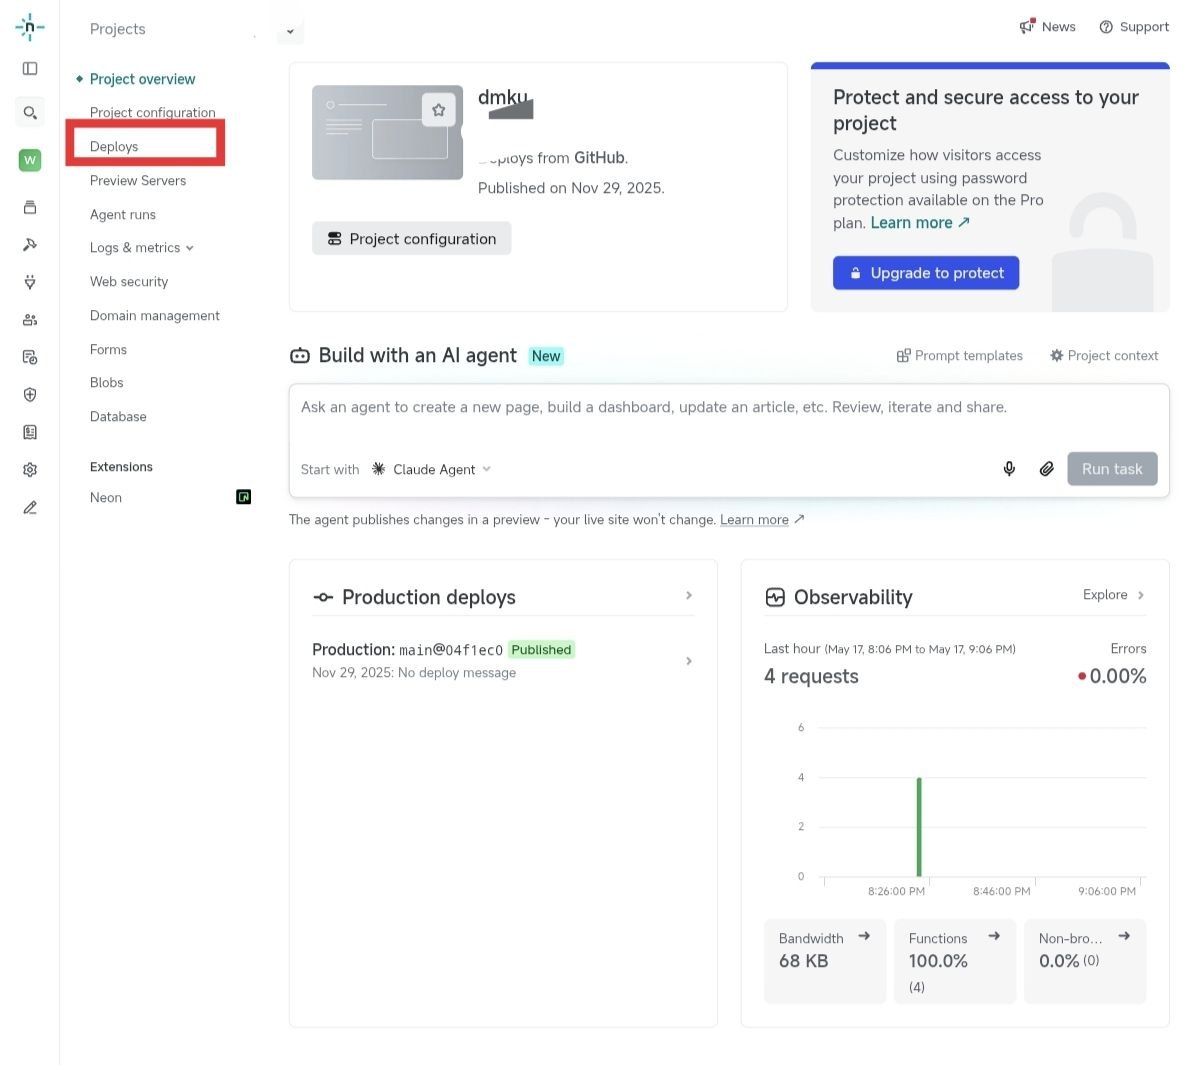Image resolution: width=1199 pixels, height=1065 pixels.
Task: Open Non-browser details arrow
Action: click(x=1124, y=936)
